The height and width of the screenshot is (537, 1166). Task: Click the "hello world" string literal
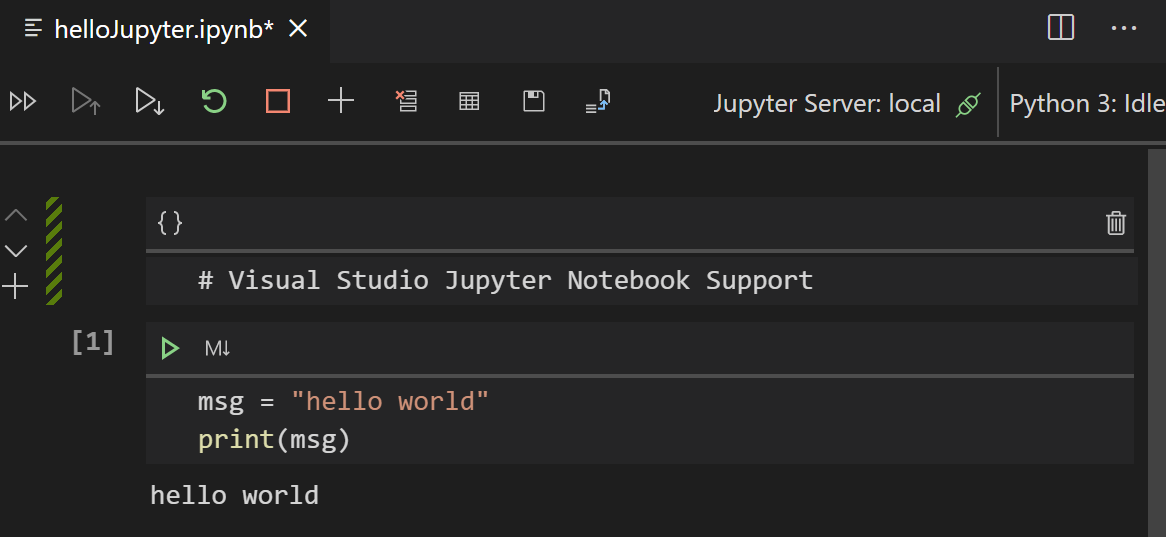click(x=390, y=402)
